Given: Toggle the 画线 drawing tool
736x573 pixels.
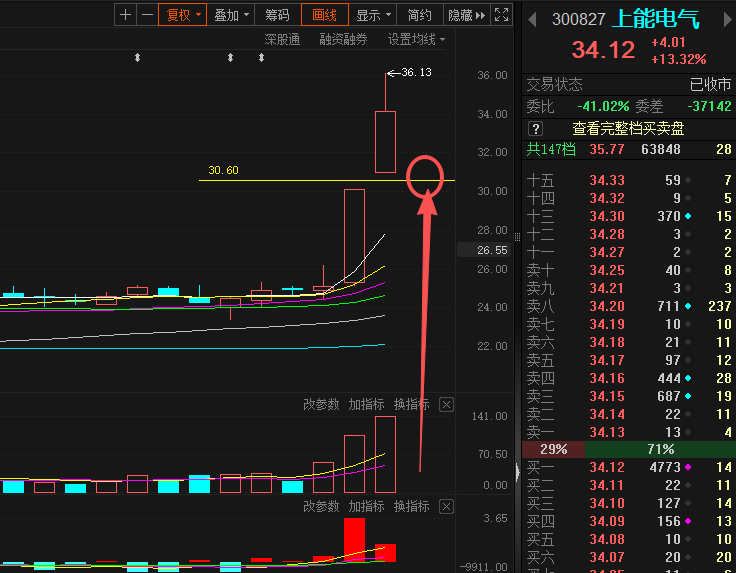Looking at the screenshot, I should (325, 15).
